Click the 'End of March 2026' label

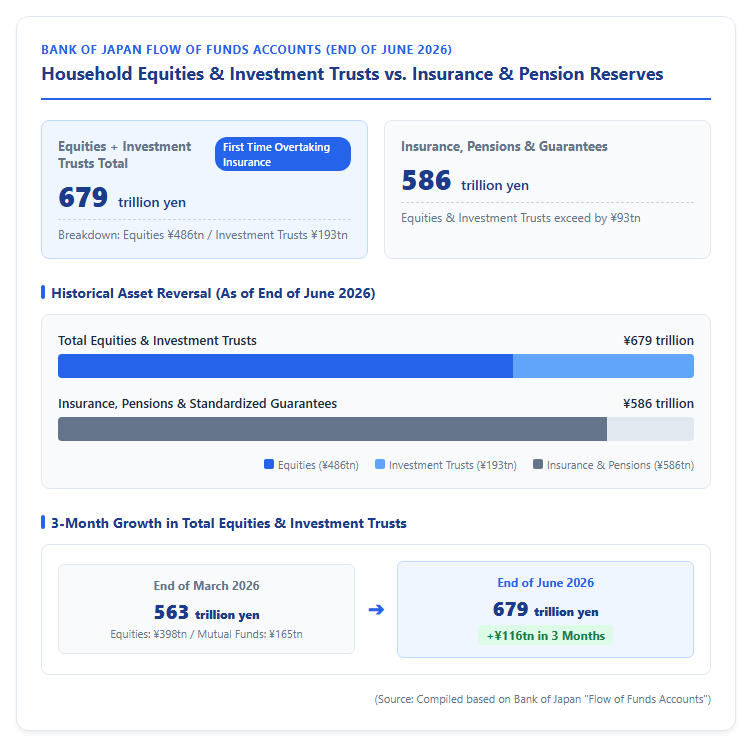click(x=206, y=586)
